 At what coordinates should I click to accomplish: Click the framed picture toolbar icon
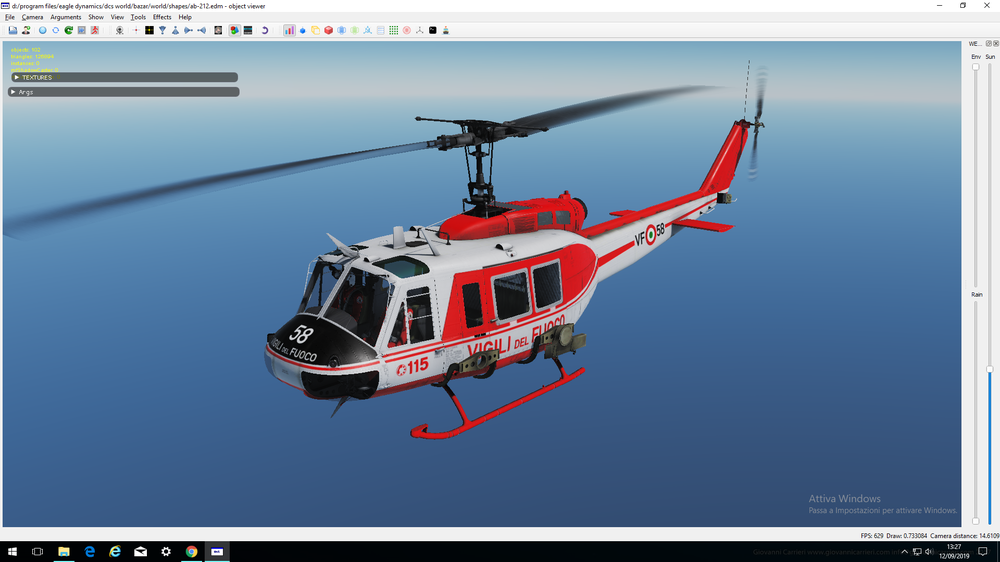click(82, 30)
